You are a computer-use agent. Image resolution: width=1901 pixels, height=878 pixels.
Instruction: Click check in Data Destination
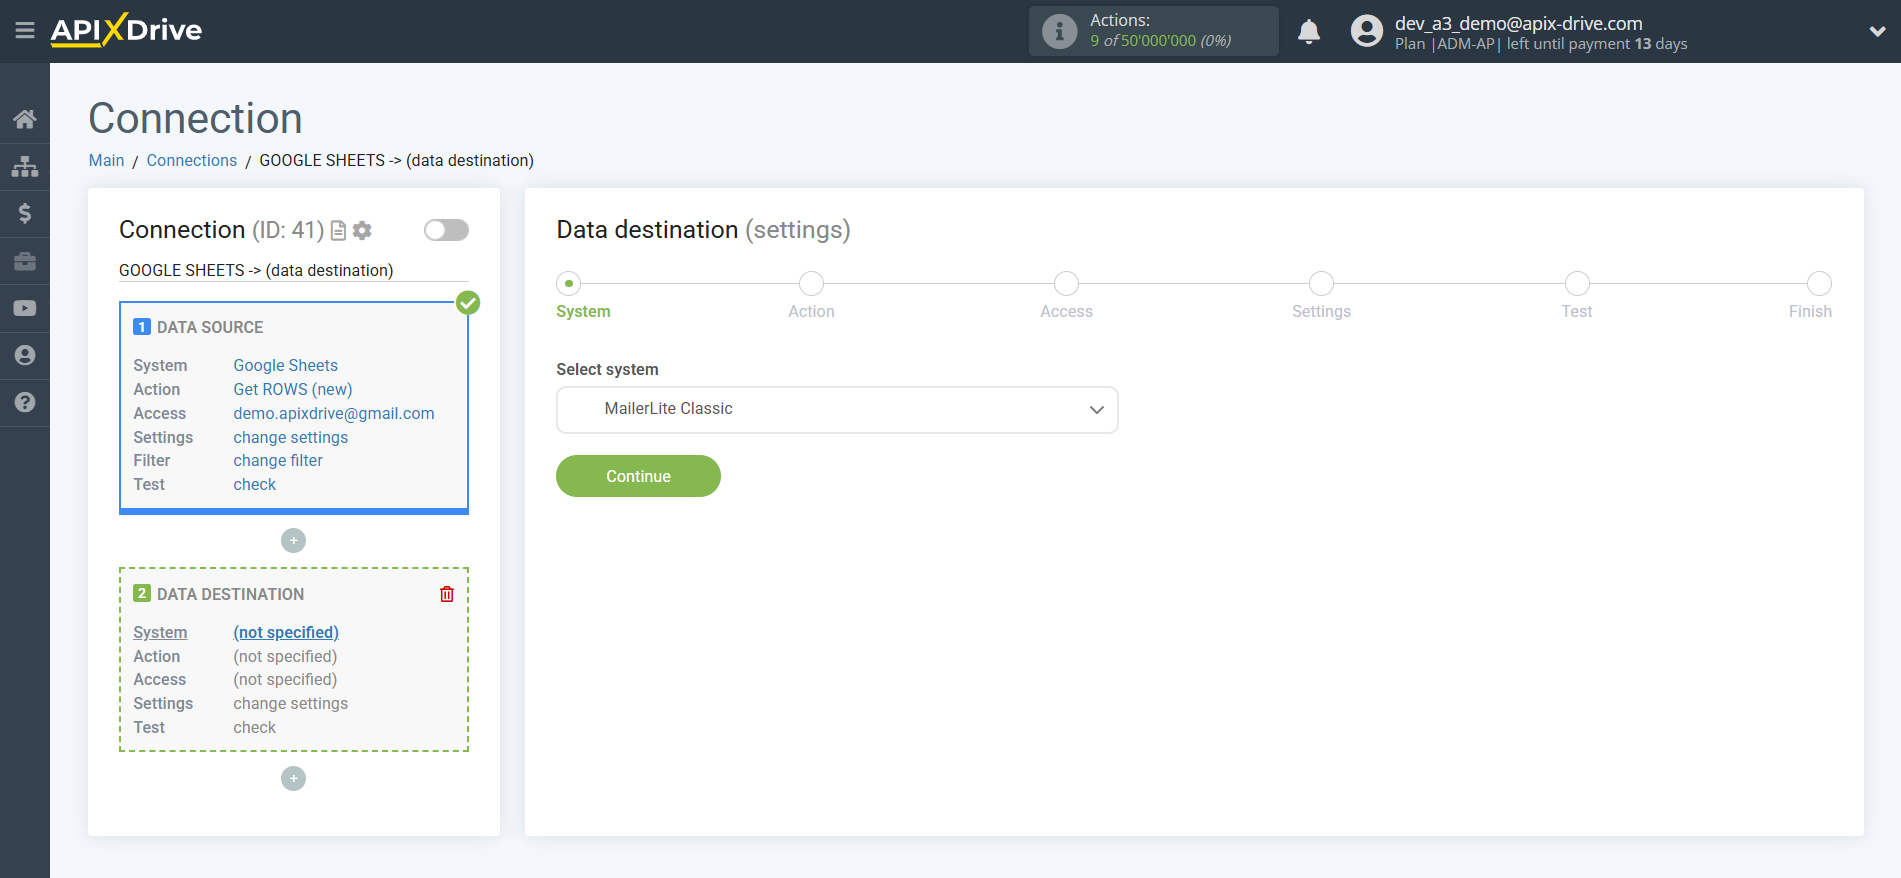click(x=255, y=727)
